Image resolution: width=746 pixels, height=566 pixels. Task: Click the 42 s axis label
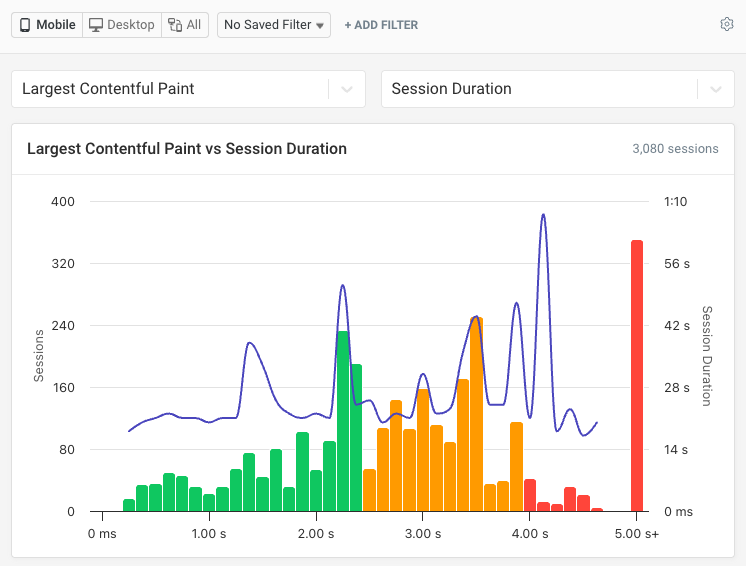pyautogui.click(x=677, y=326)
